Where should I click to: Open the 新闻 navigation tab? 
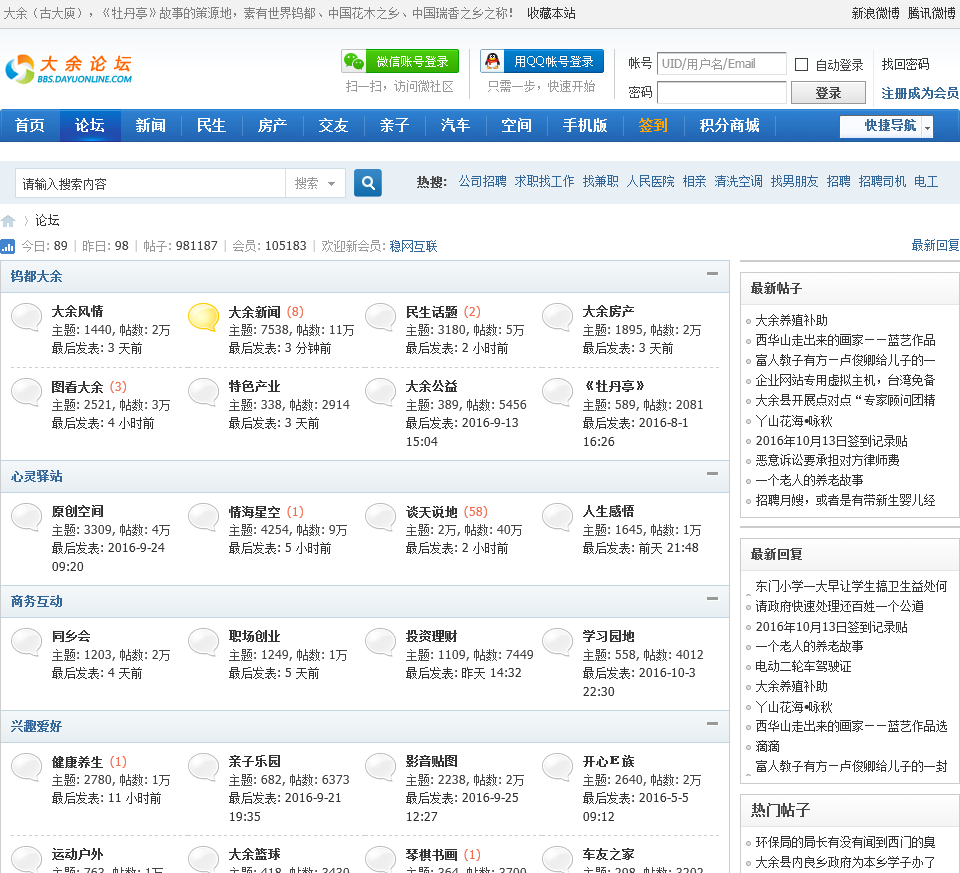click(x=150, y=126)
